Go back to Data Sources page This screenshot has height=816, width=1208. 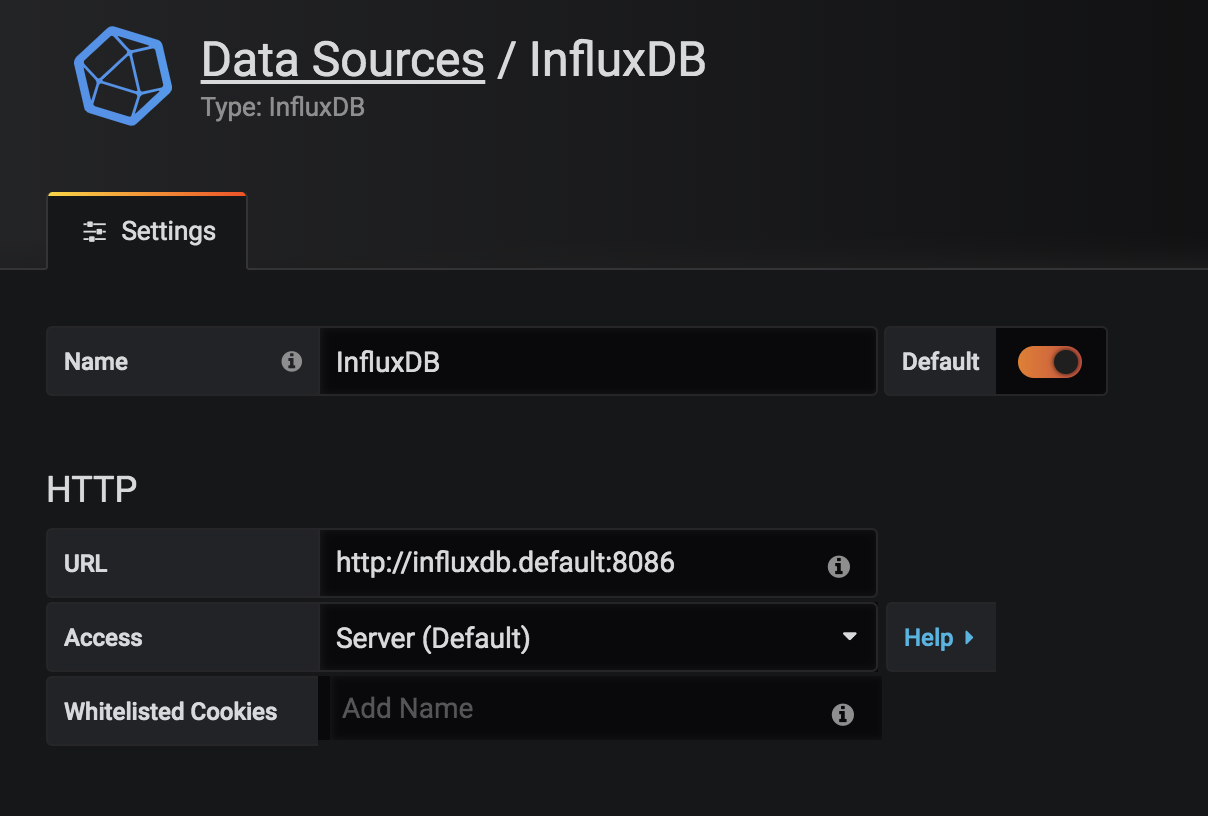point(342,60)
